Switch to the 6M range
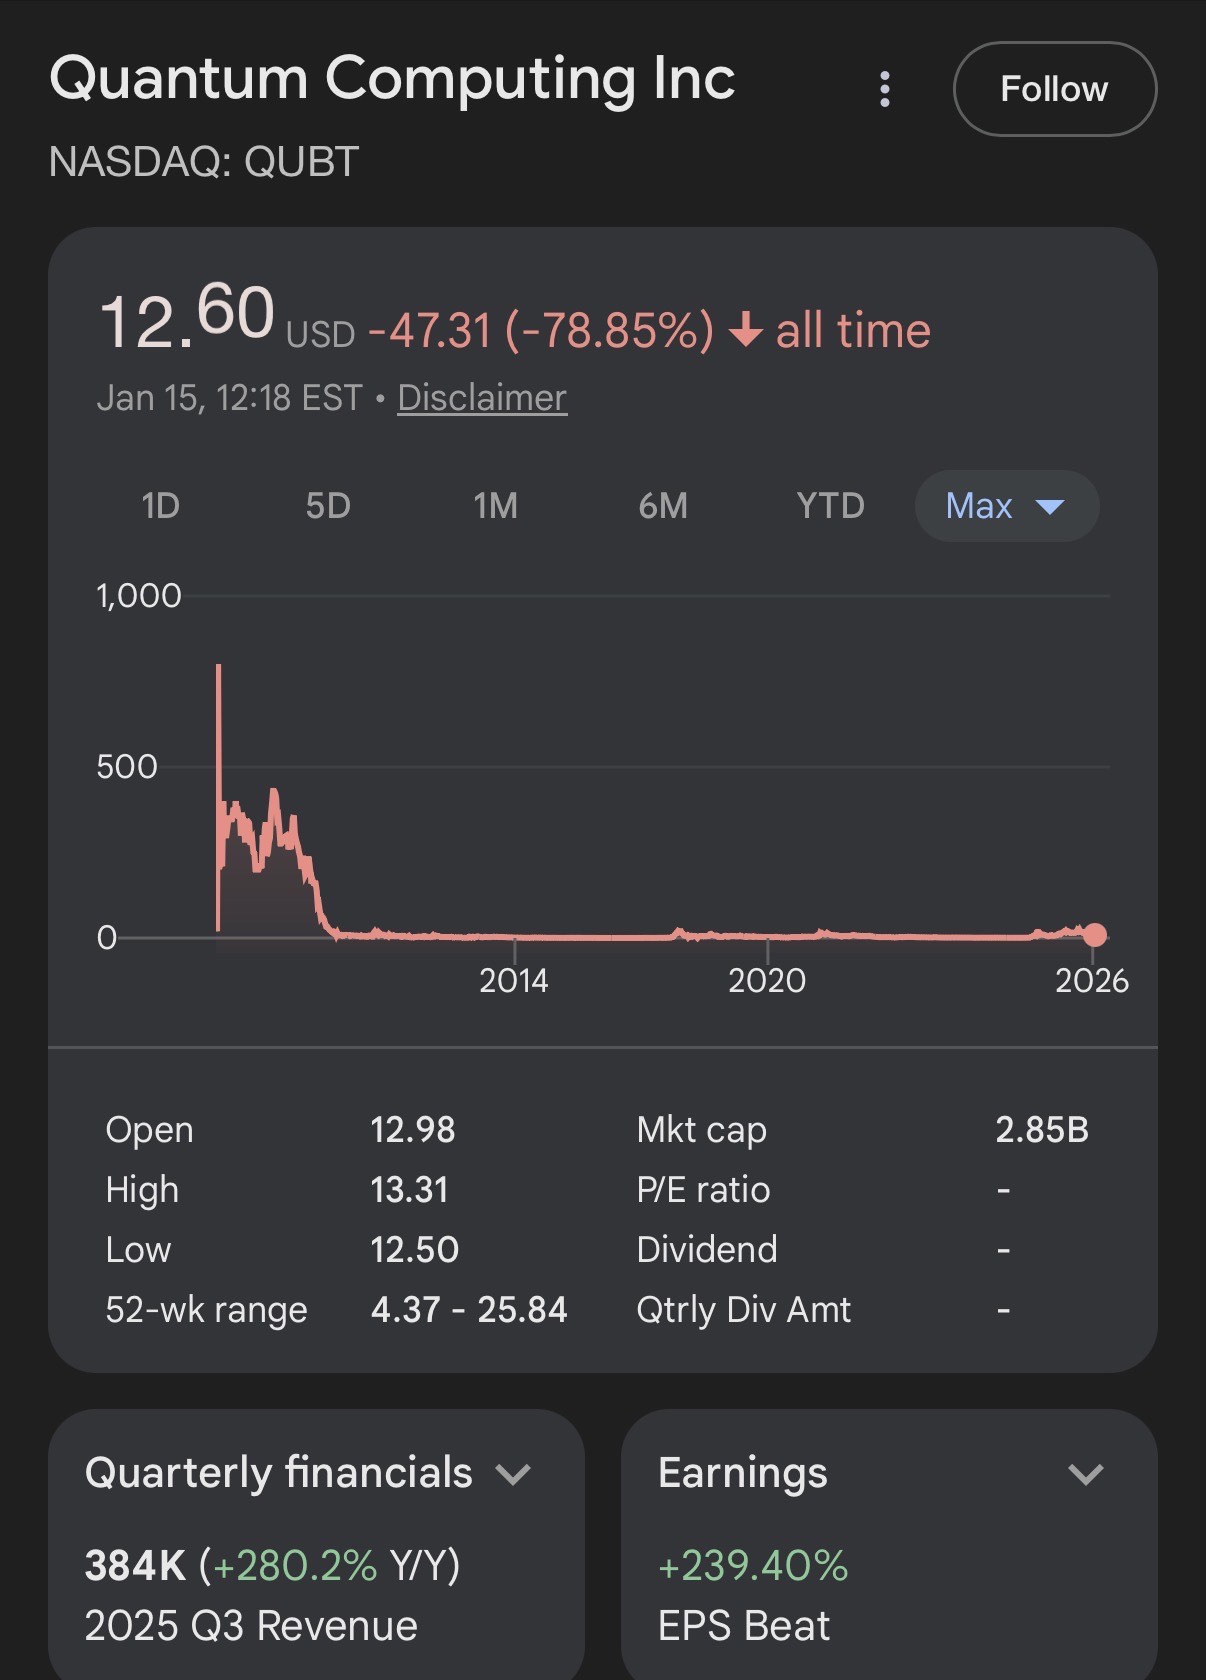 point(663,506)
